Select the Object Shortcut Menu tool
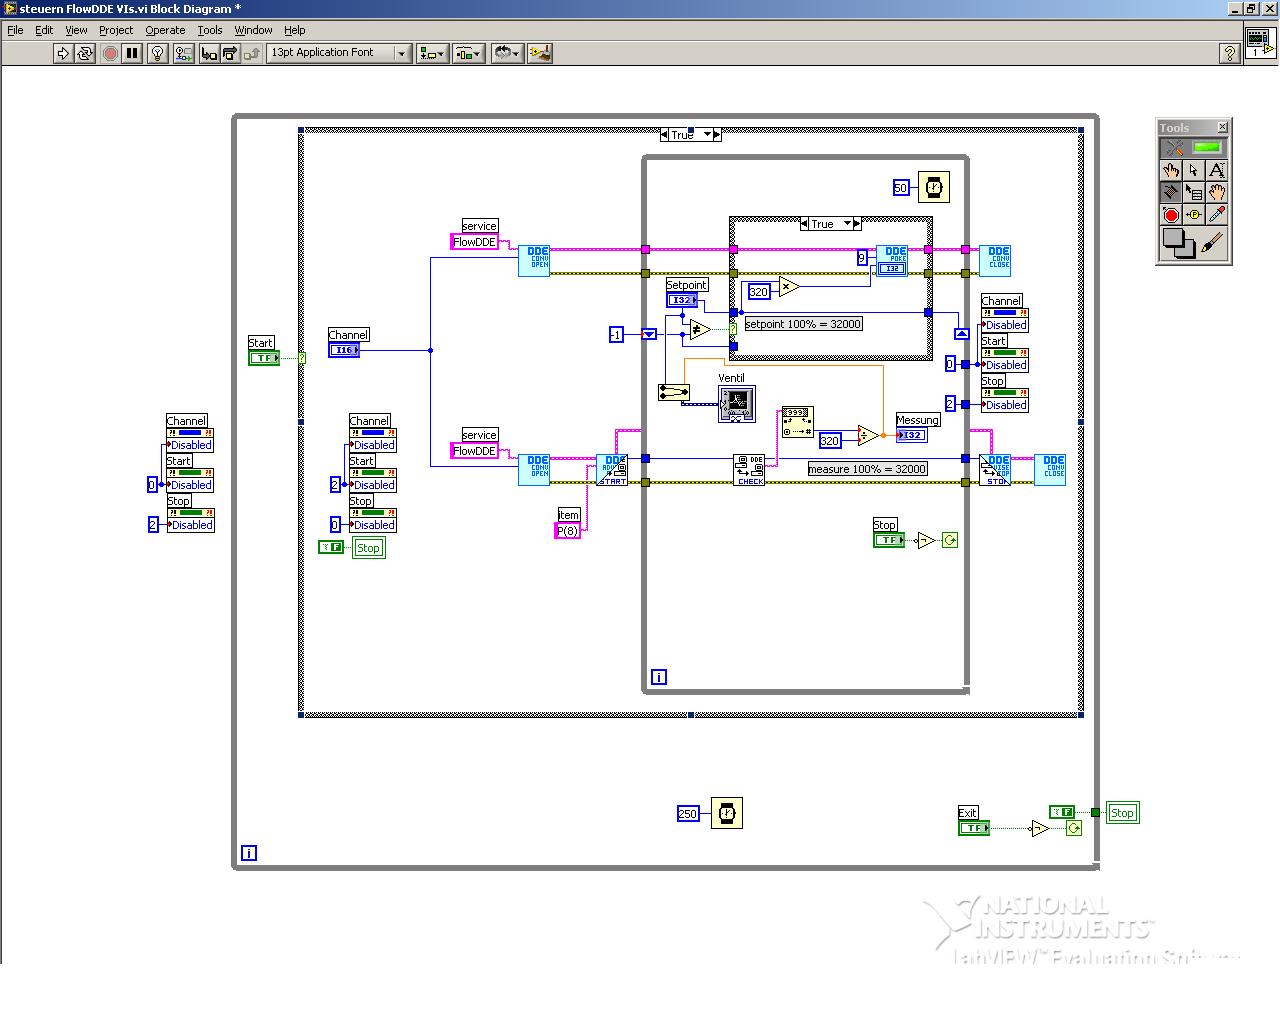The width and height of the screenshot is (1280, 1024). [x=1194, y=192]
